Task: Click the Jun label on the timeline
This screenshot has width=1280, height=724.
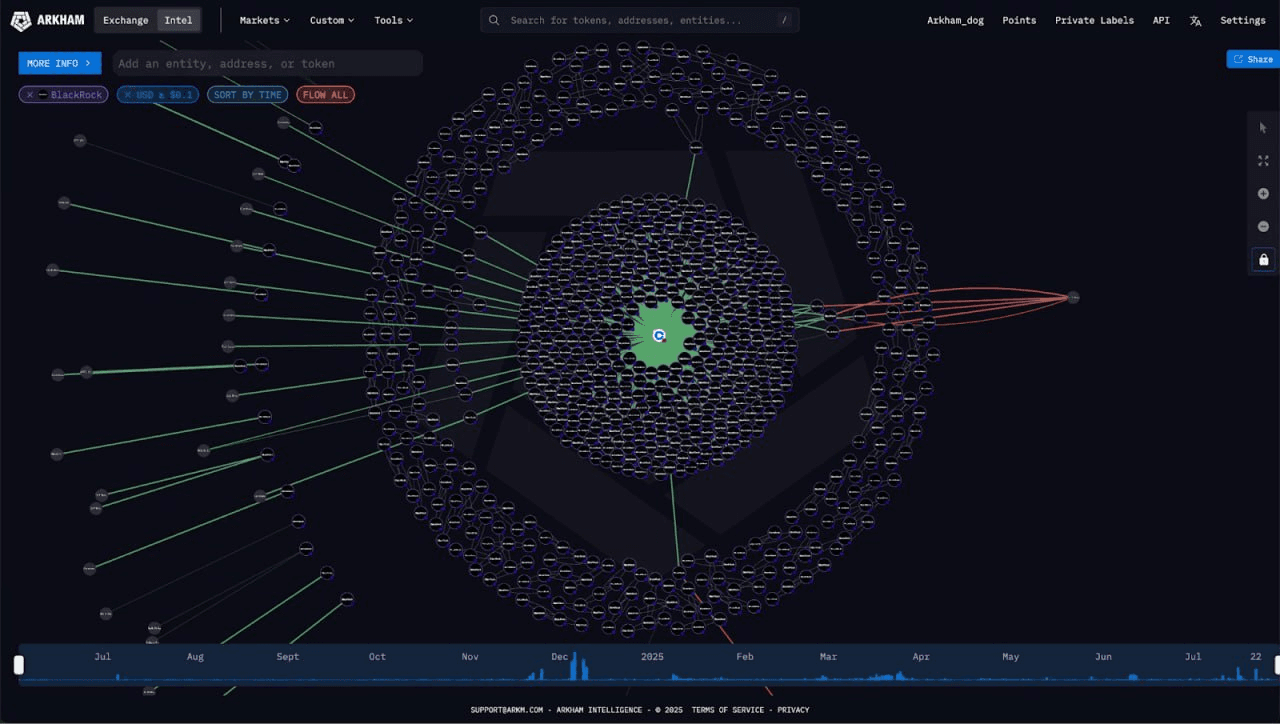Action: [x=1103, y=657]
